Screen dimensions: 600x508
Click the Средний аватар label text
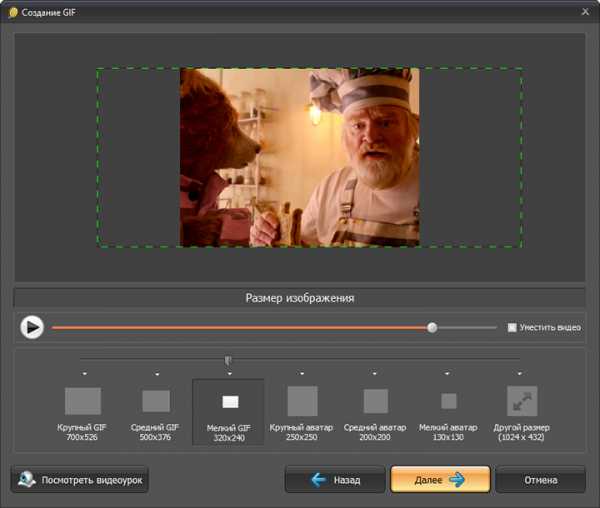pos(375,427)
